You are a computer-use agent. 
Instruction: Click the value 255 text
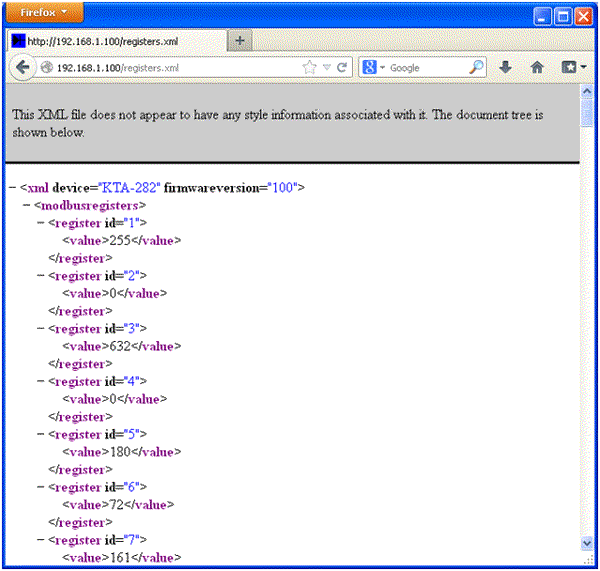[x=120, y=240]
